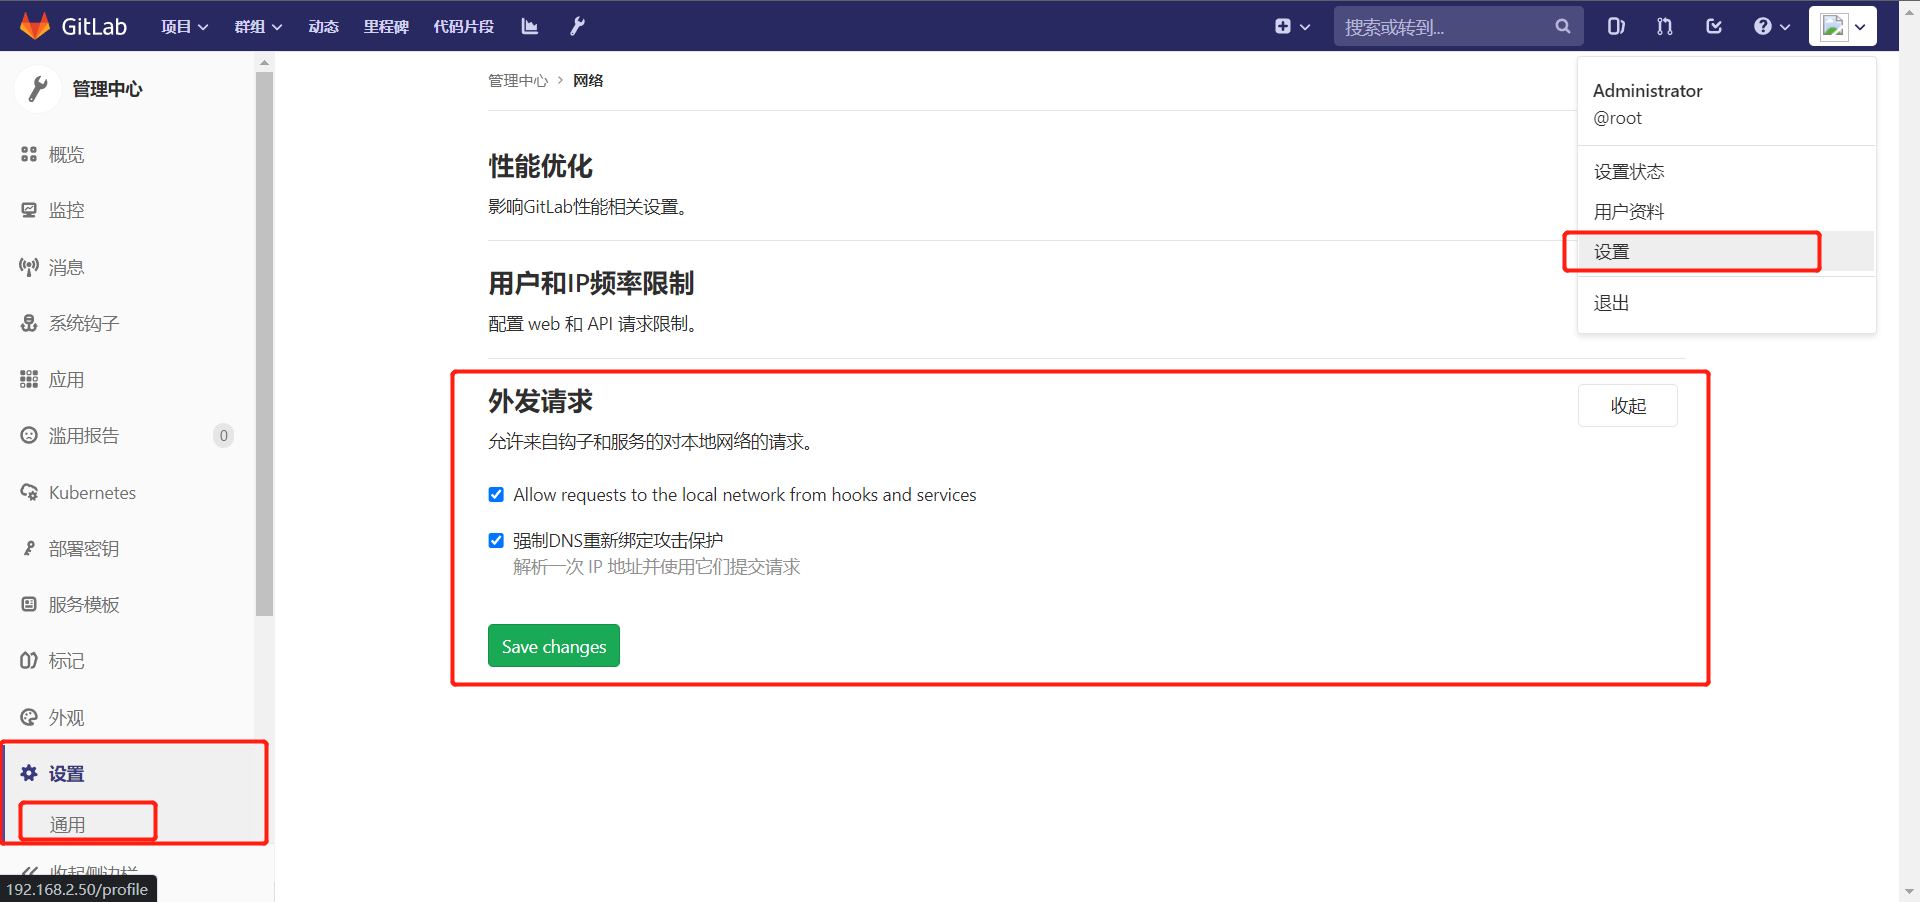The image size is (1920, 902).
Task: Click the sidebar vertical scrollbar
Action: pos(264,340)
